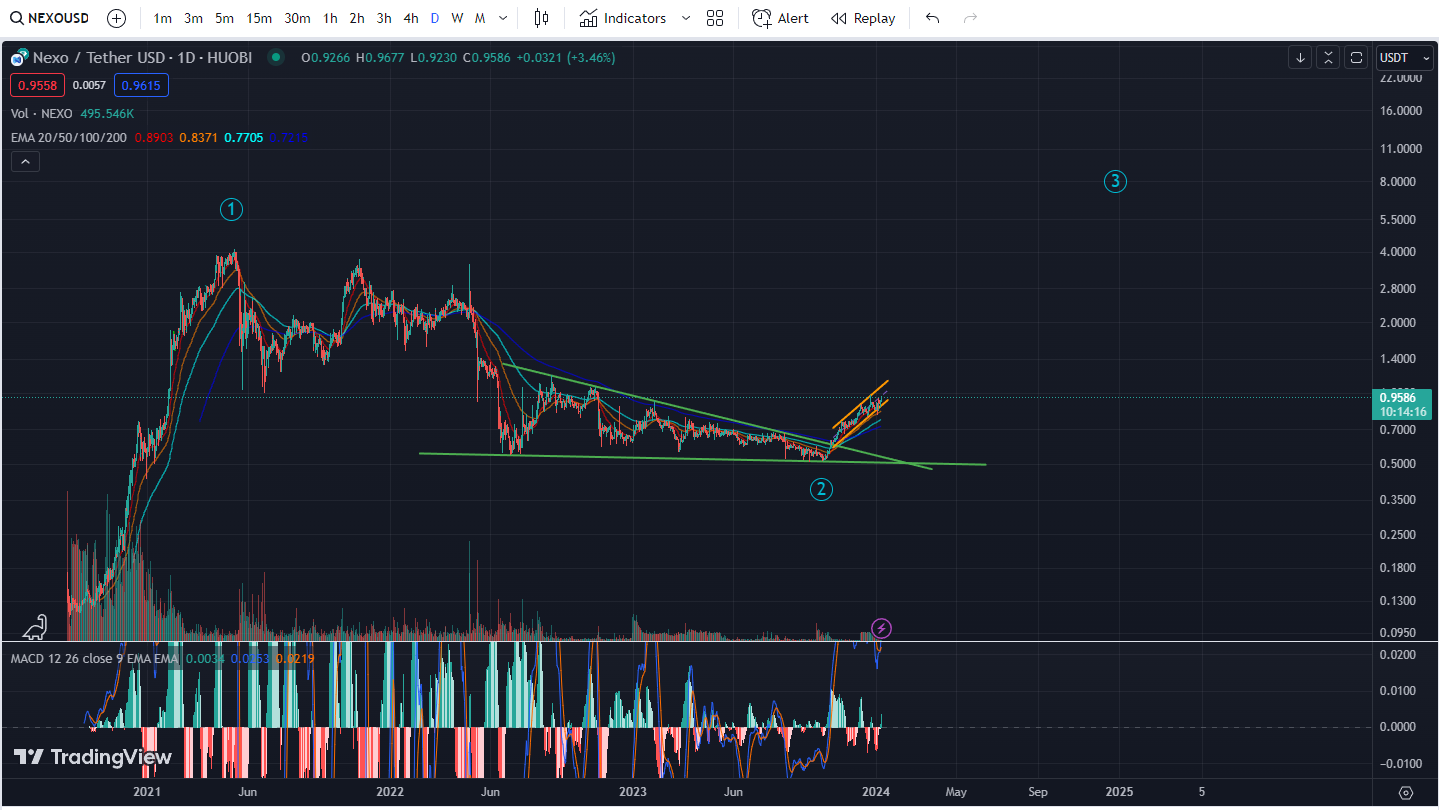Switch to the 3m timeframe
The height and width of the screenshot is (810, 1439).
point(193,18)
